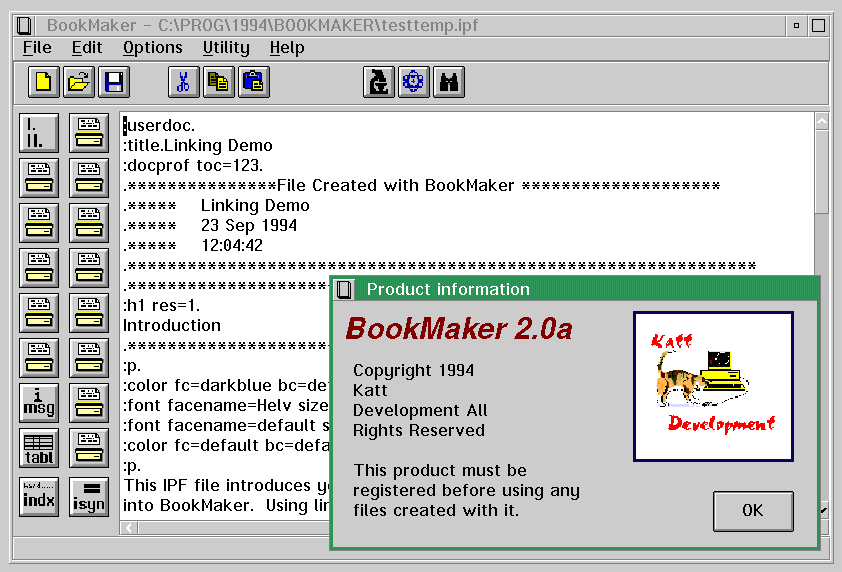This screenshot has width=842, height=572.
Task: Open the Utility menu
Action: 226,47
